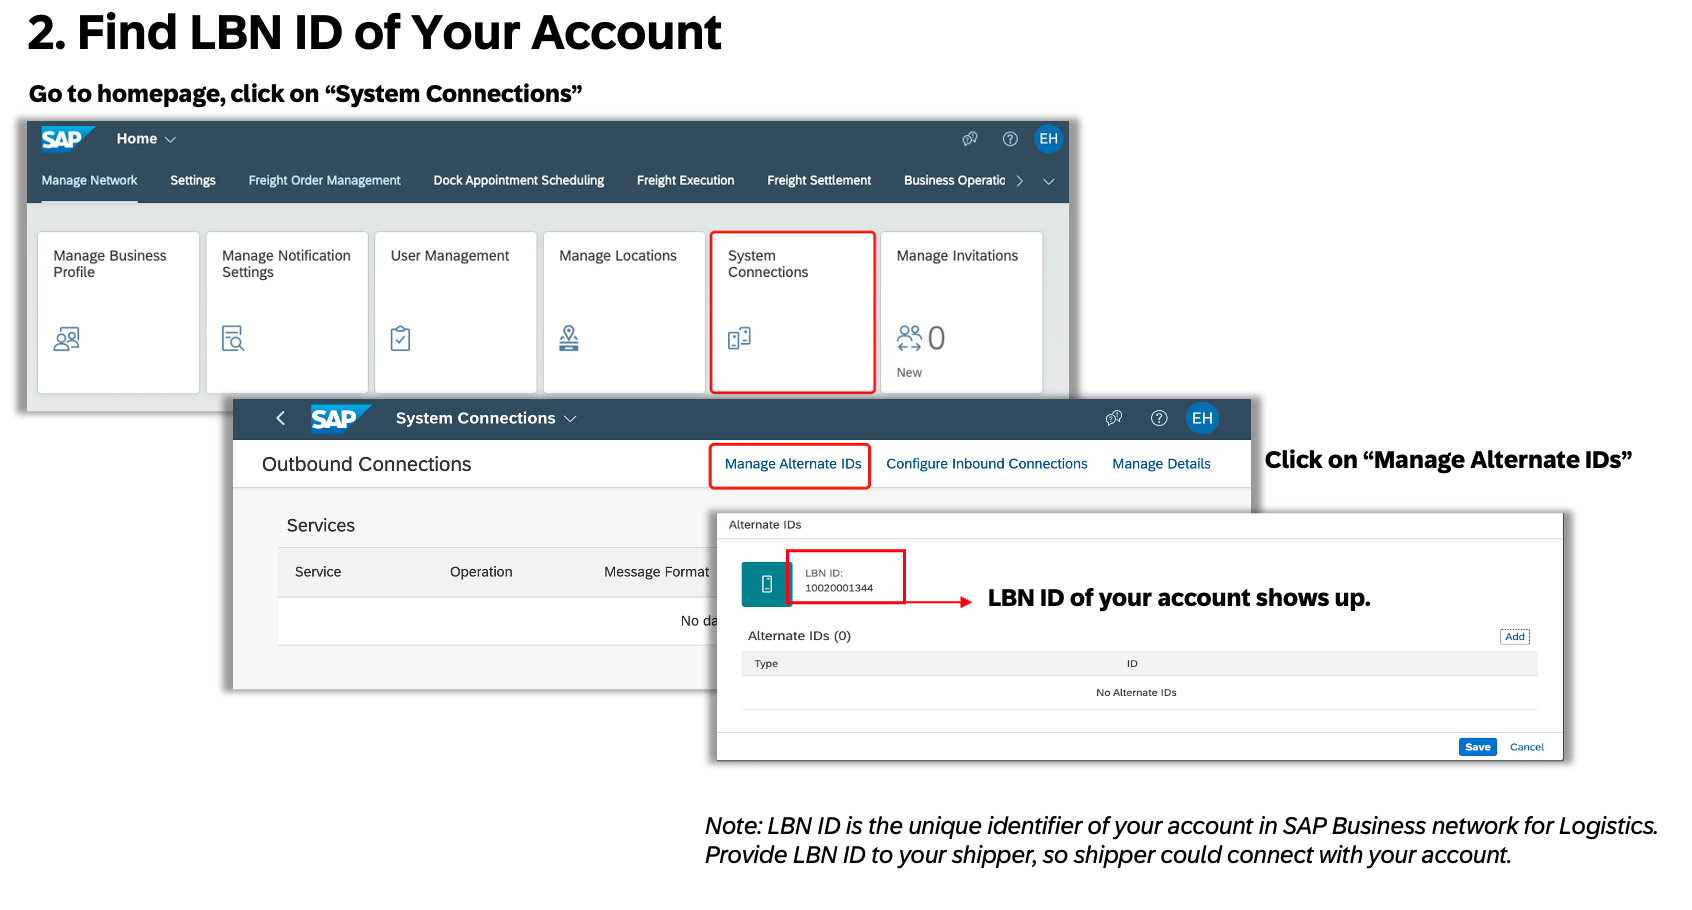Image resolution: width=1692 pixels, height=910 pixels.
Task: Click the SAP logo in Home header
Action: pyautogui.click(x=66, y=139)
